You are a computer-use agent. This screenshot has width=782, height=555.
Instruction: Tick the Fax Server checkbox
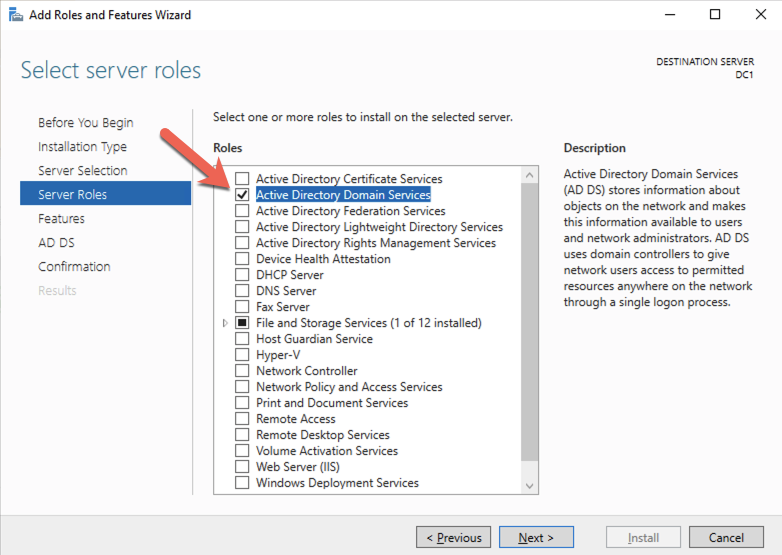[242, 306]
